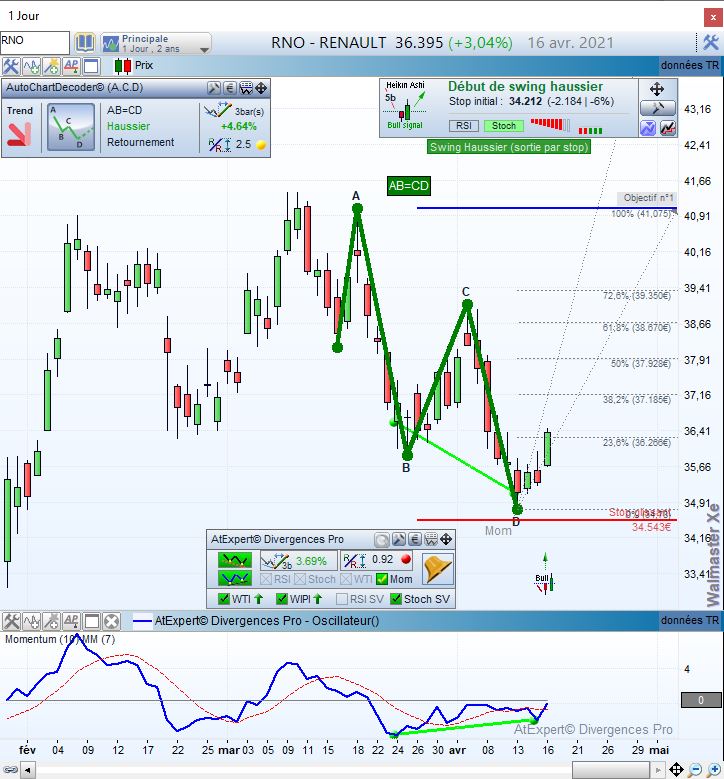Toggle the Stoch SV checkbox
This screenshot has height=779, width=724.
click(x=396, y=599)
